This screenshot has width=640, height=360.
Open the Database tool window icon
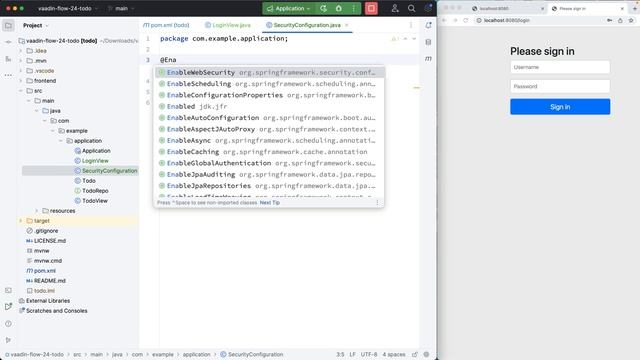(428, 42)
